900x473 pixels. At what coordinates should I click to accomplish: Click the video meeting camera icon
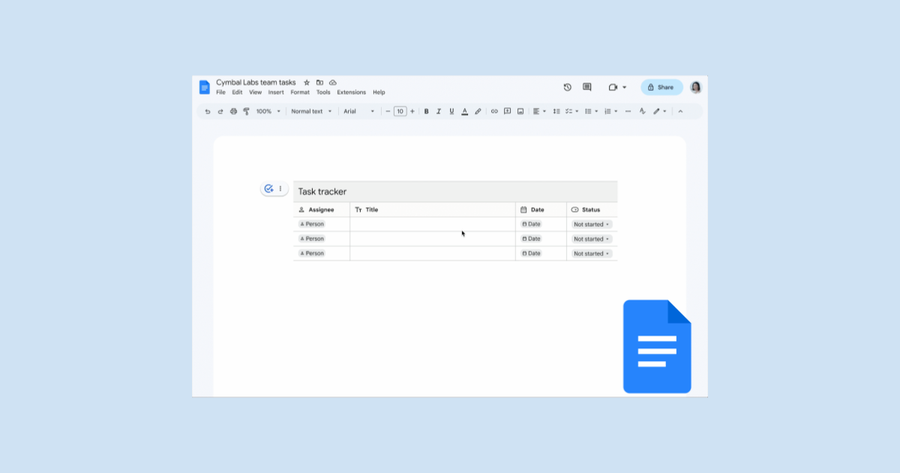click(612, 87)
